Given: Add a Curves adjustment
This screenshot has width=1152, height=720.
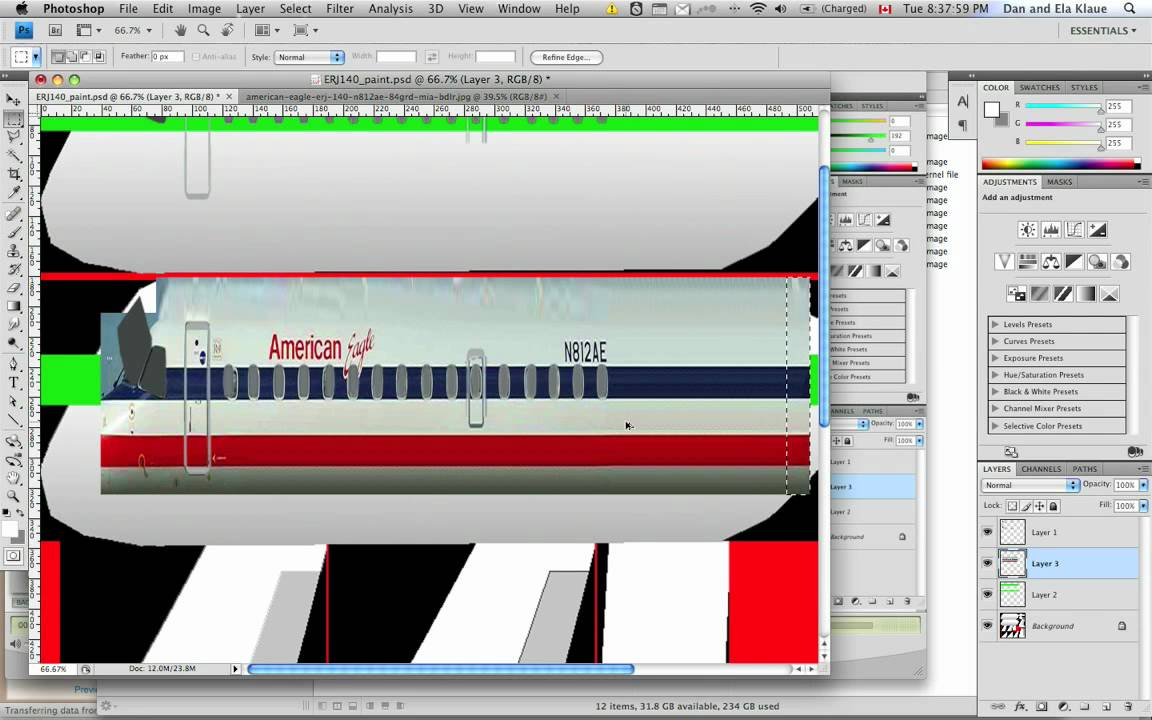Looking at the screenshot, I should (1074, 230).
